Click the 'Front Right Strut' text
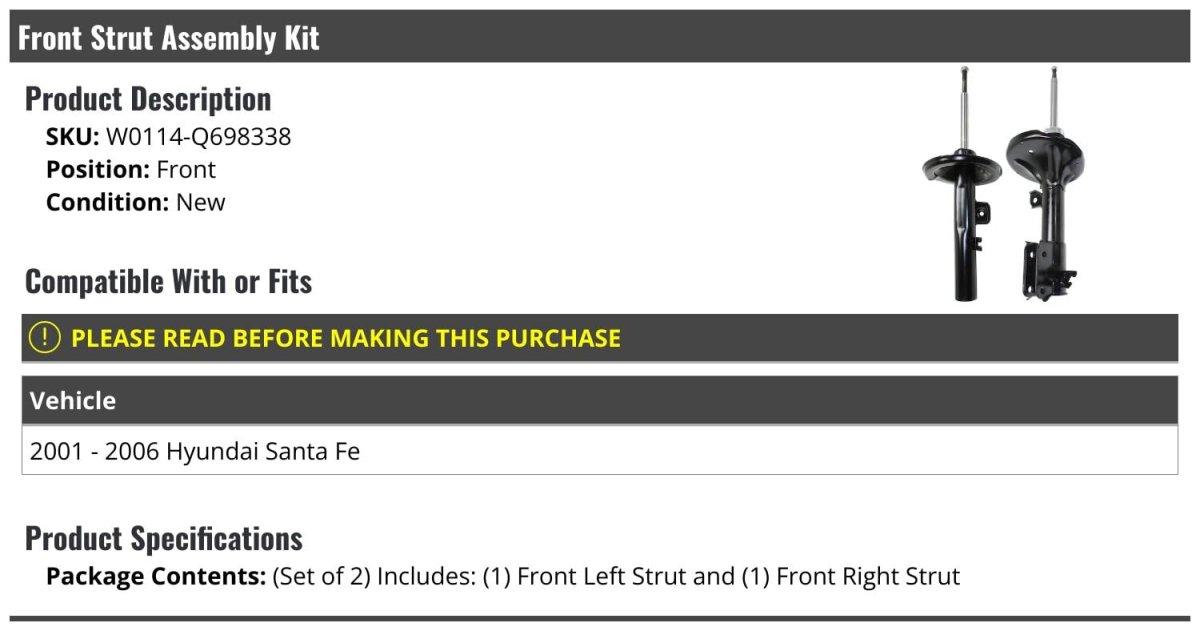The width and height of the screenshot is (1200, 631). [x=867, y=576]
